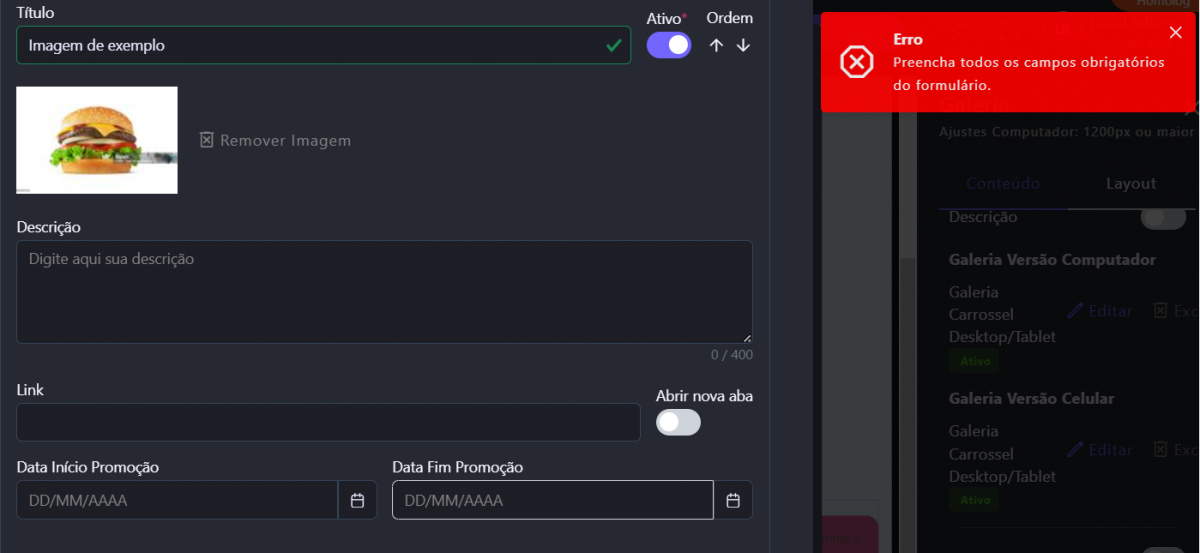Open the Data Fim Promoção calendar picker
This screenshot has height=553, width=1200.
click(733, 500)
